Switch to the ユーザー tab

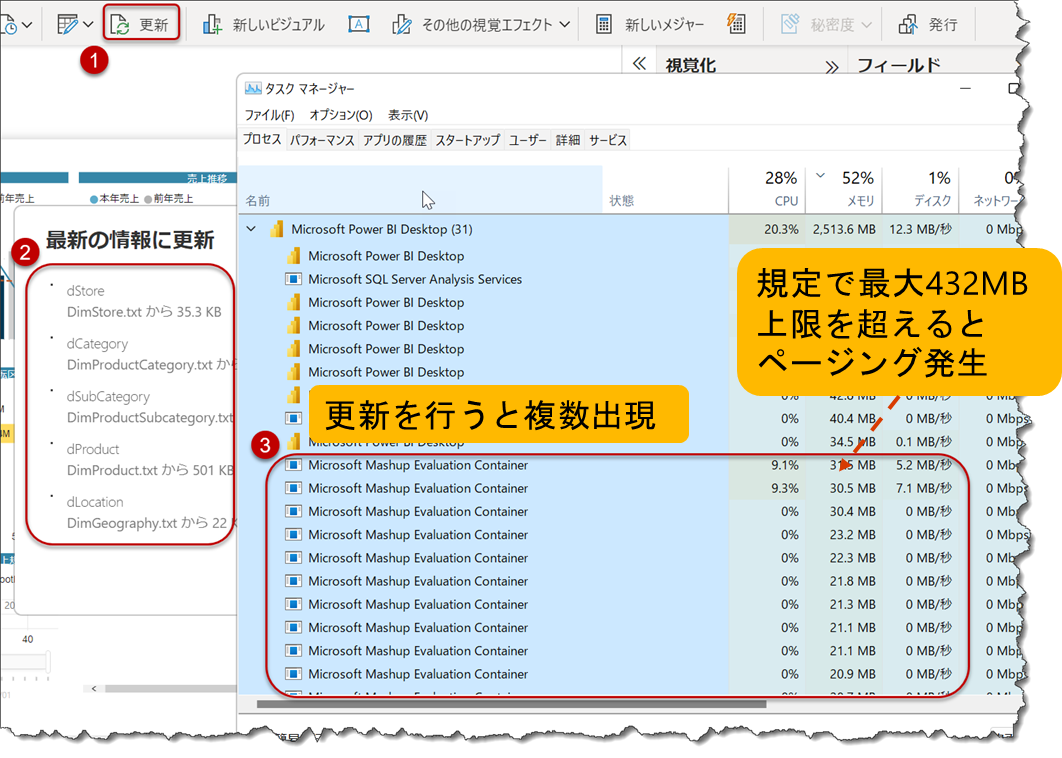tap(528, 140)
